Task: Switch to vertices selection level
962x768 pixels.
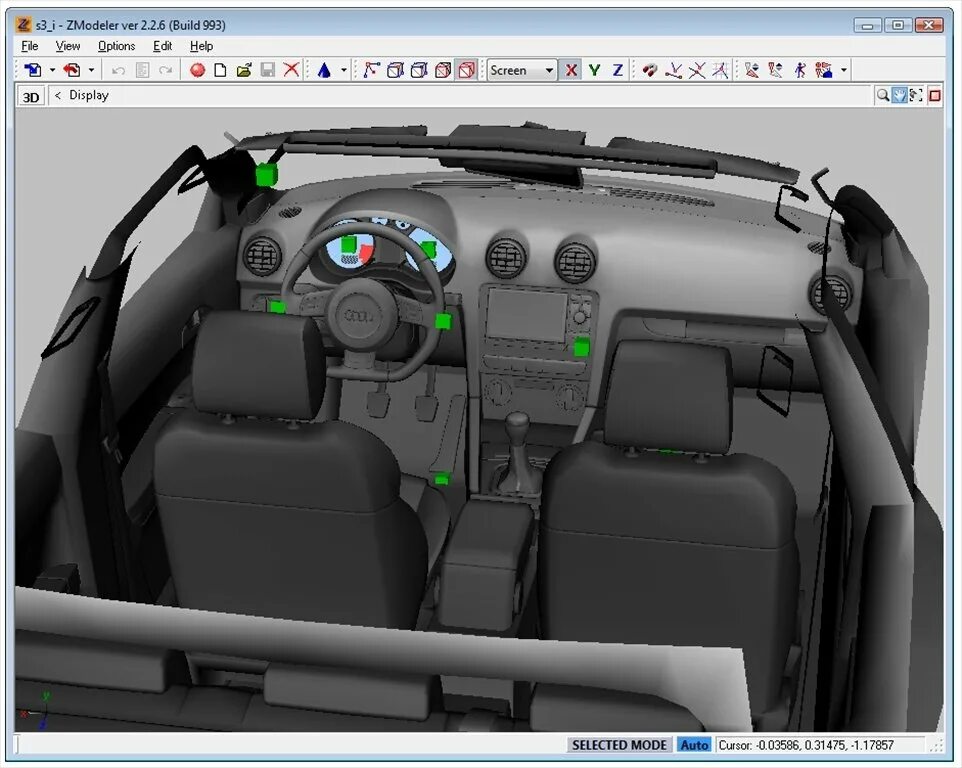Action: coord(371,70)
